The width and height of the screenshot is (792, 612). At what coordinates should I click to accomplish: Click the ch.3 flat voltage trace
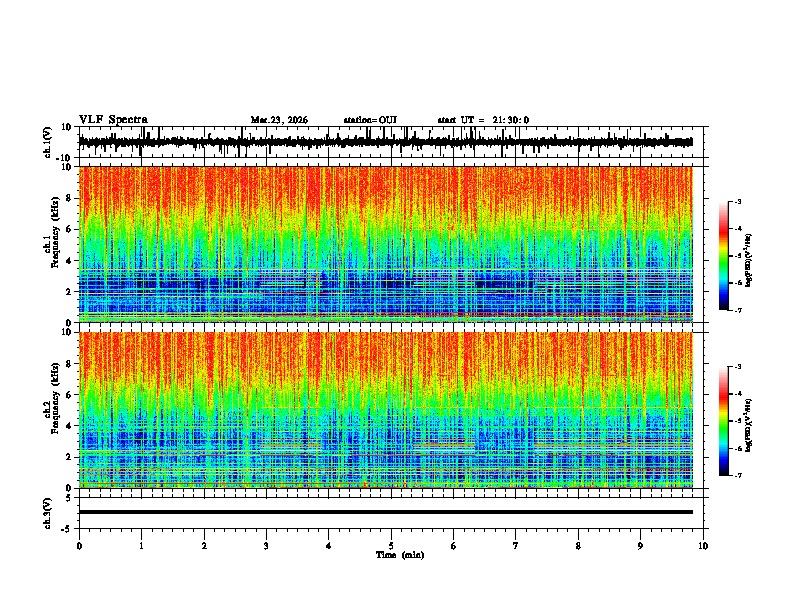click(385, 512)
